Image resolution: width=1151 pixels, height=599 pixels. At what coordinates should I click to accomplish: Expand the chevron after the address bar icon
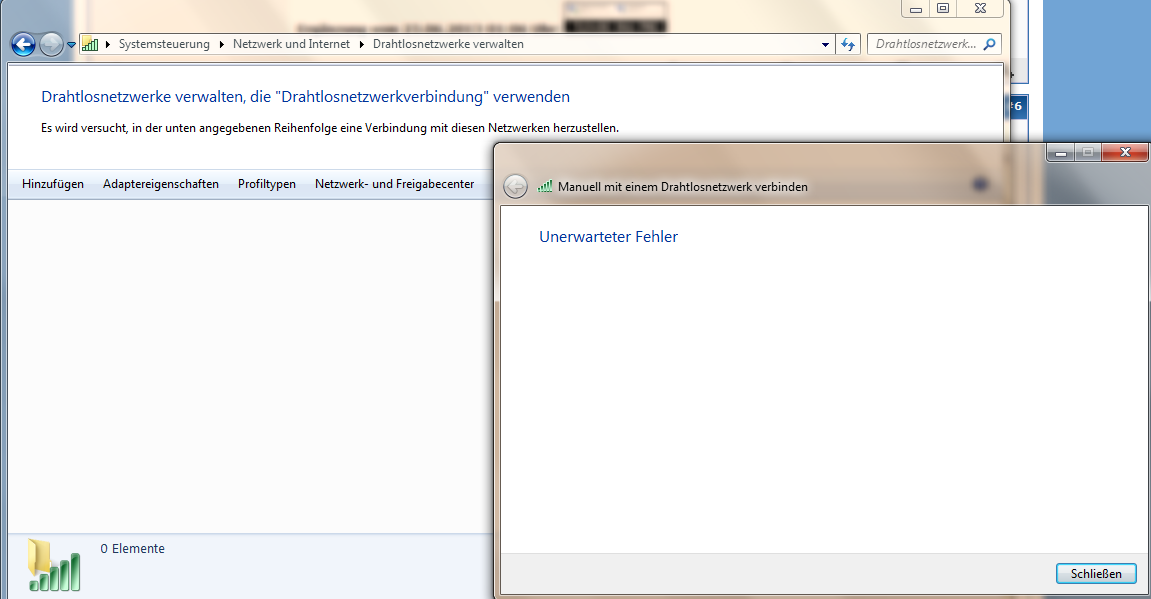click(x=108, y=44)
